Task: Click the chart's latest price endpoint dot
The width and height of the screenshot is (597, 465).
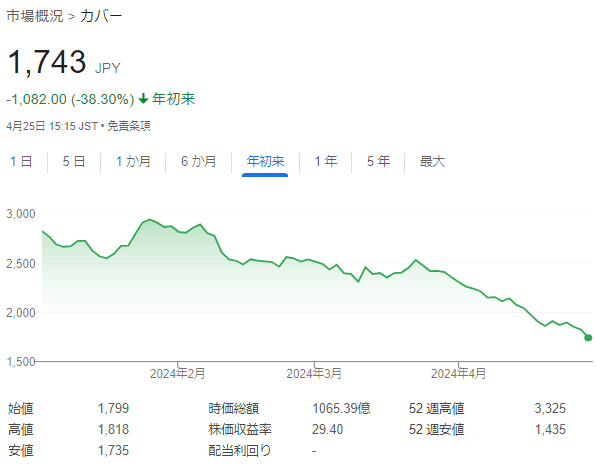Action: tap(588, 338)
